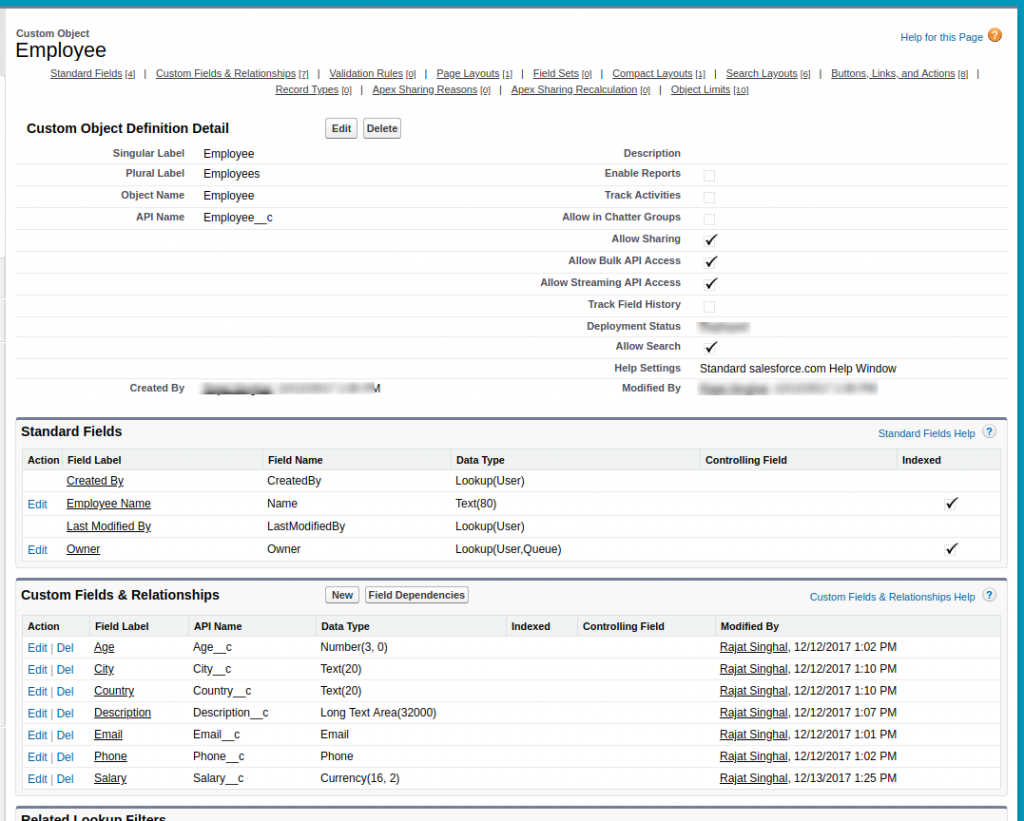Open Search Layouts [6] section link
1024x821 pixels.
[768, 74]
